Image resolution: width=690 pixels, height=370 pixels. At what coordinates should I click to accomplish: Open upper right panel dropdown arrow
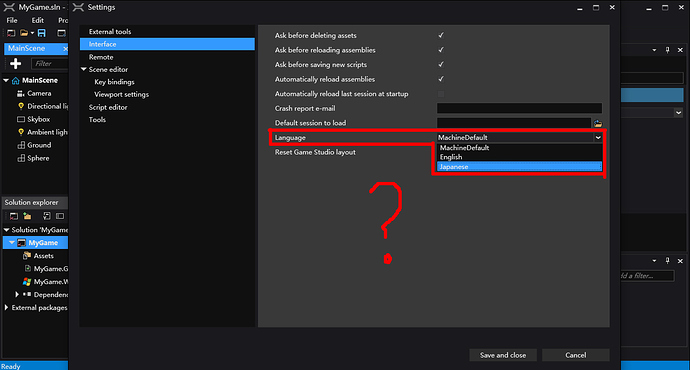click(x=654, y=50)
